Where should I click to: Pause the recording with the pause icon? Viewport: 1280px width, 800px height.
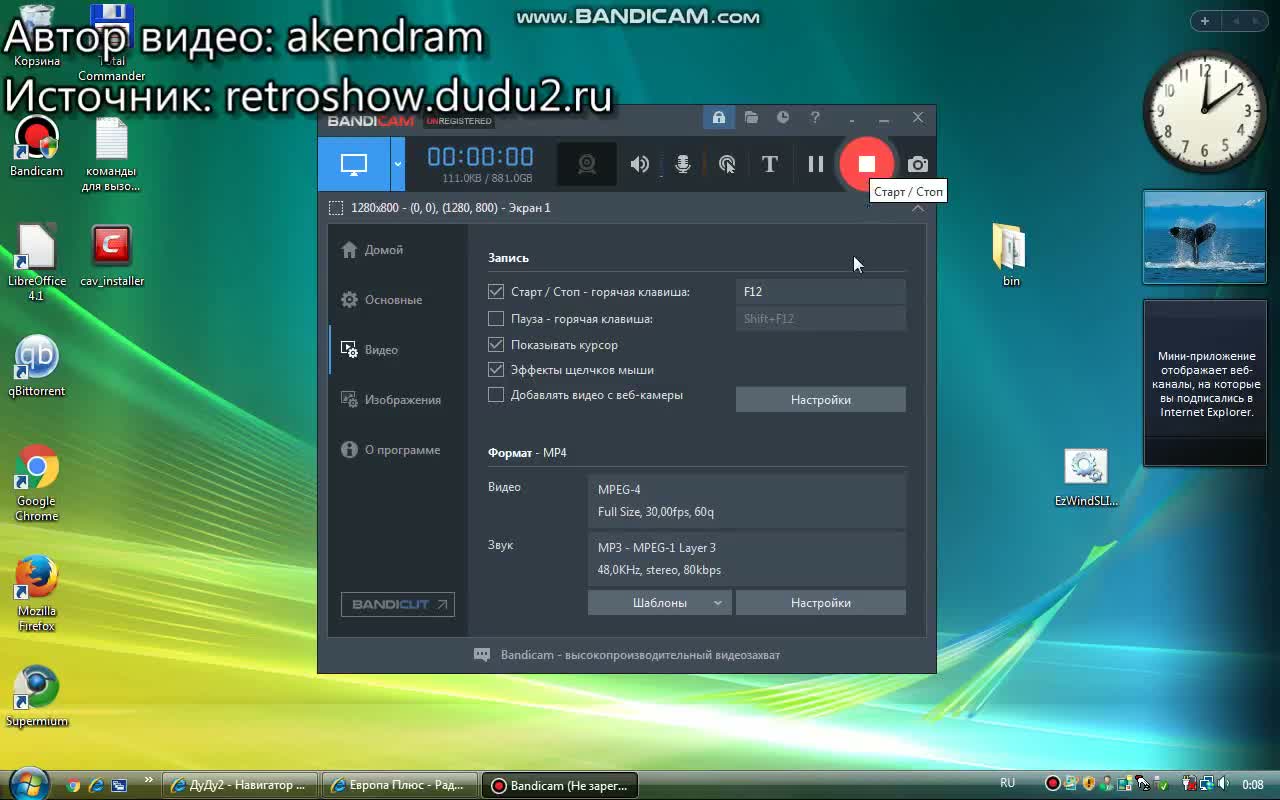pyautogui.click(x=816, y=164)
